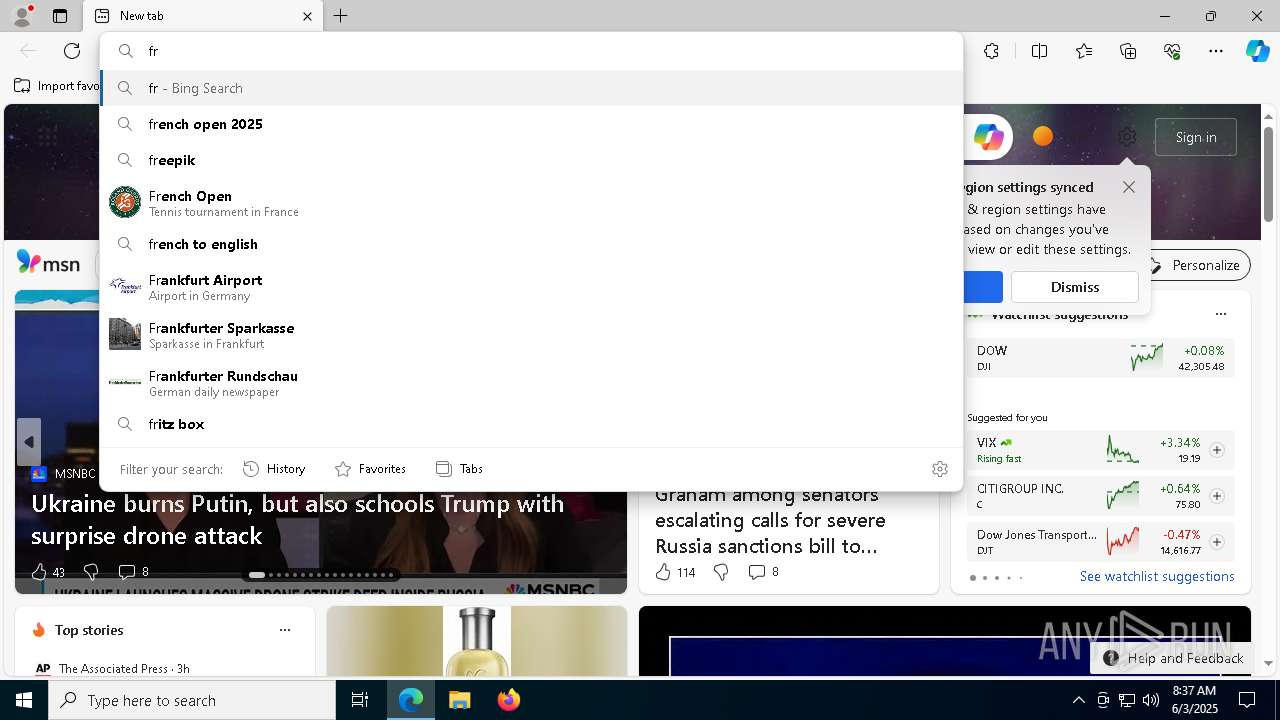Open the DOW stock row
Image resolution: width=1280 pixels, height=720 pixels.
click(x=1100, y=358)
